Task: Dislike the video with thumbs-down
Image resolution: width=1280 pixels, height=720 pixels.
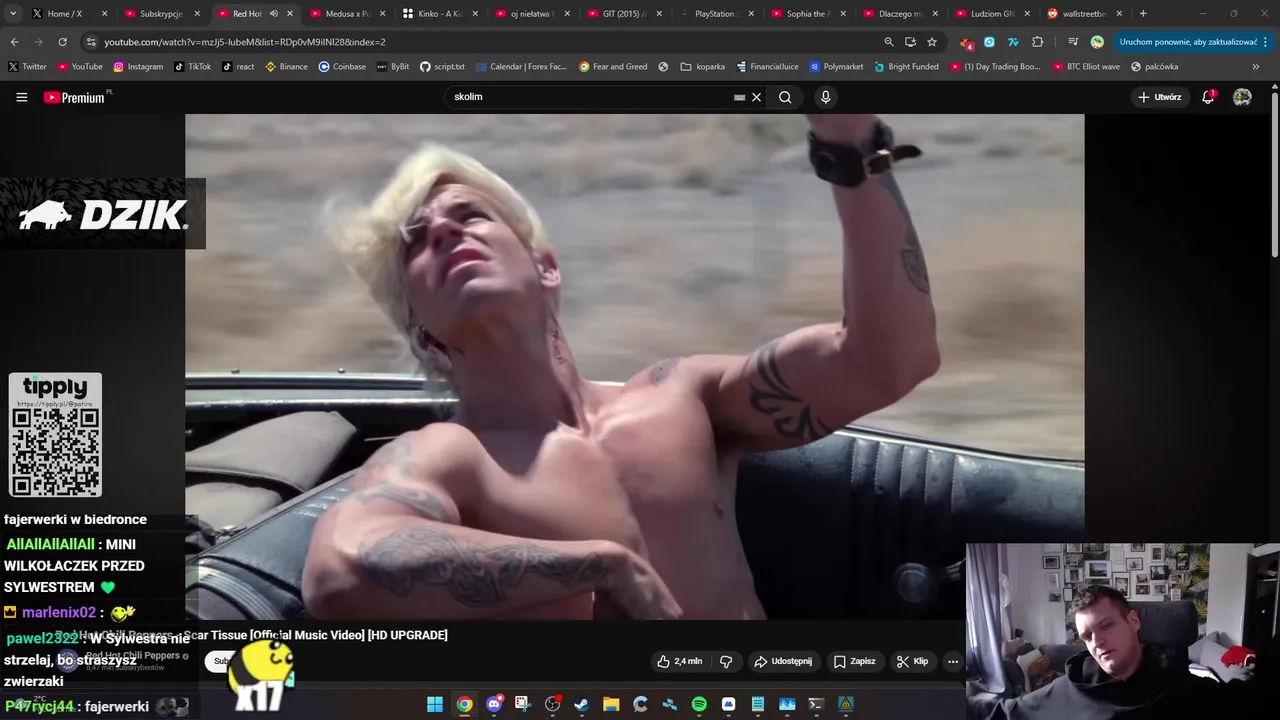Action: [x=726, y=661]
